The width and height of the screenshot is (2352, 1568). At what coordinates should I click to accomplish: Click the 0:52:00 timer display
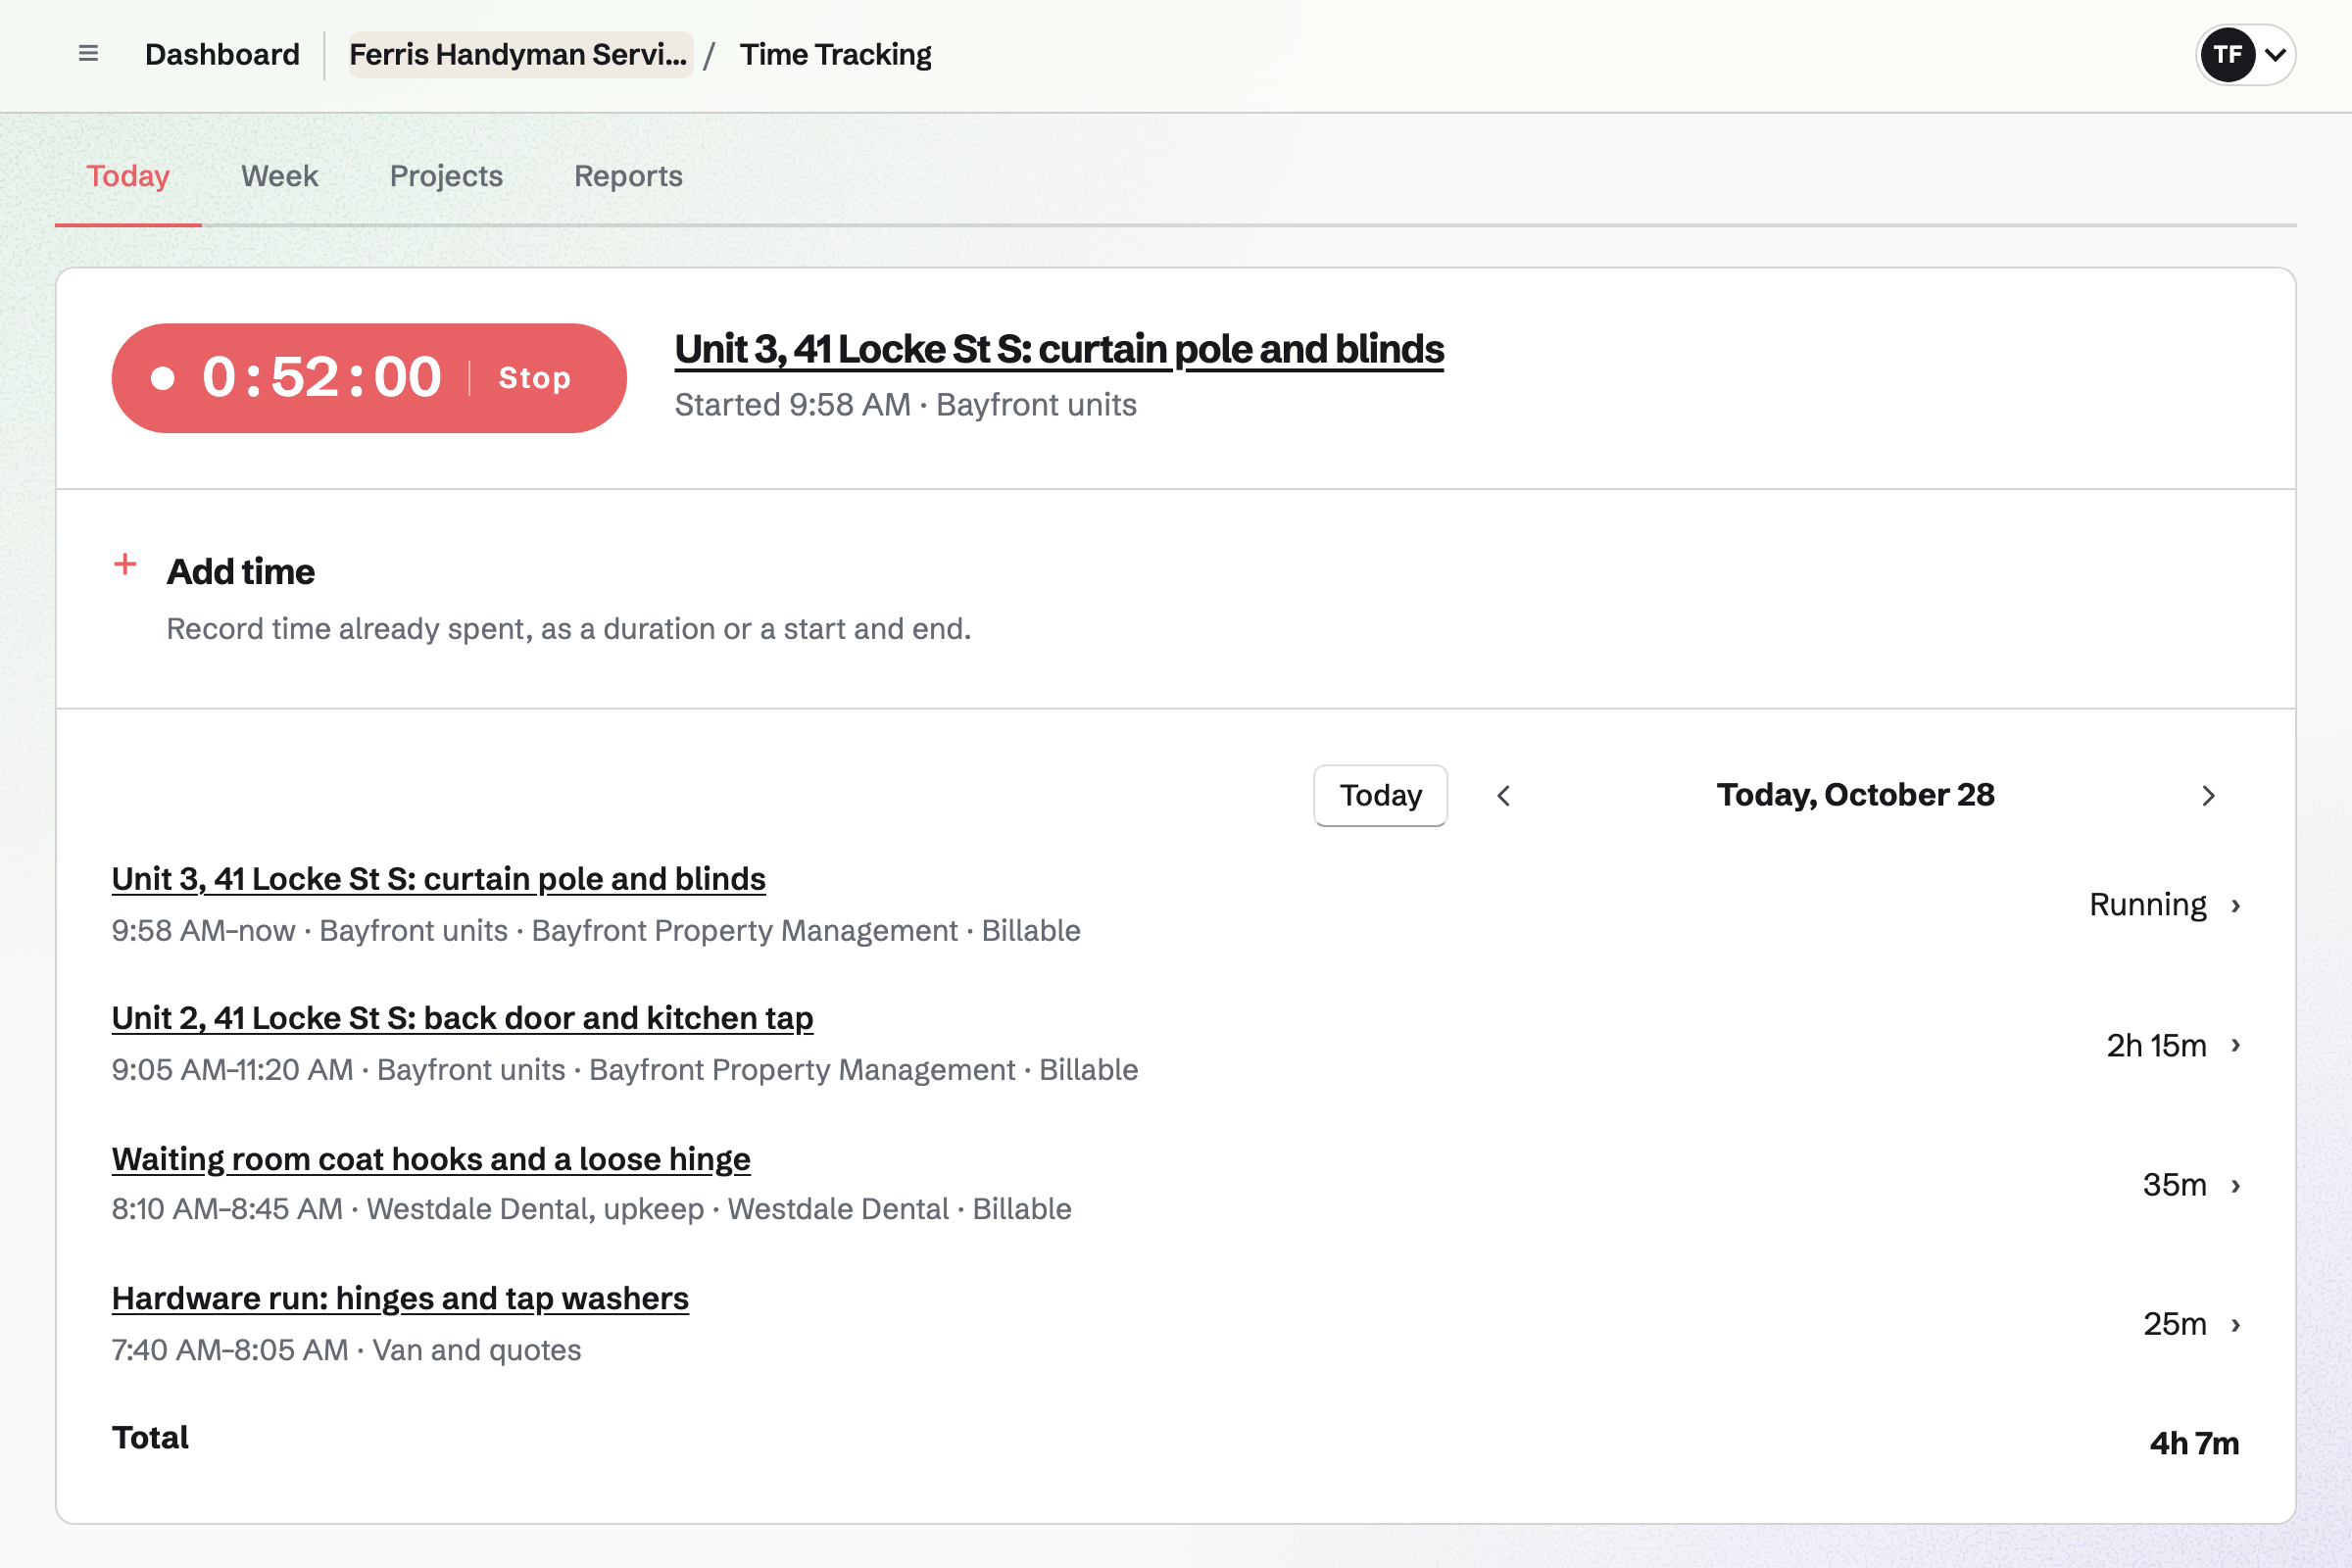point(321,378)
